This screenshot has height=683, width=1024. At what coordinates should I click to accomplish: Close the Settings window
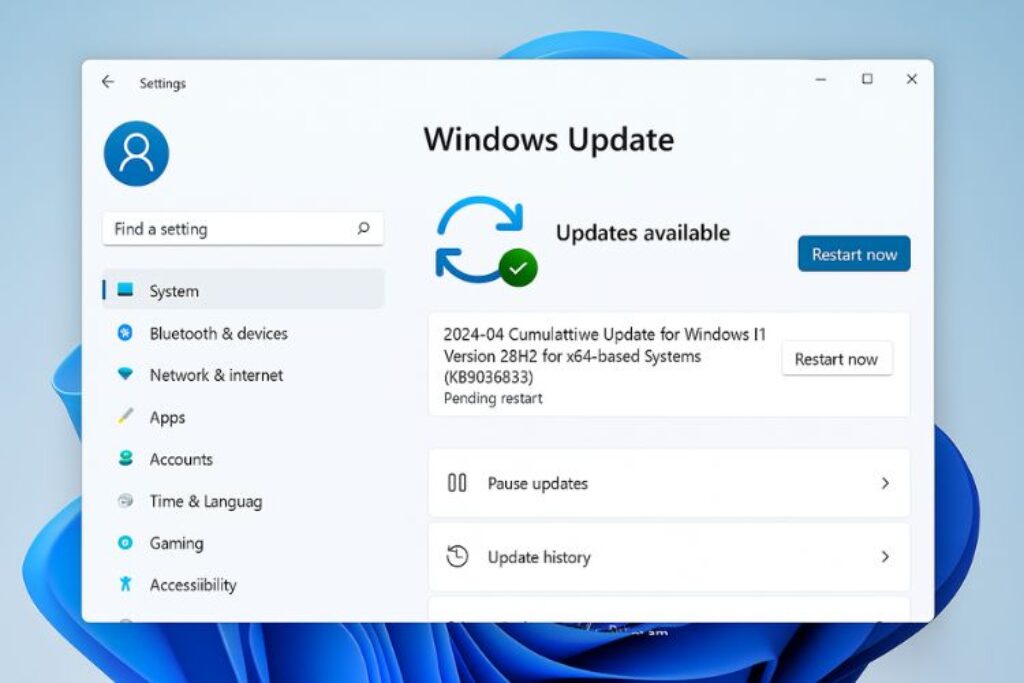(x=912, y=79)
